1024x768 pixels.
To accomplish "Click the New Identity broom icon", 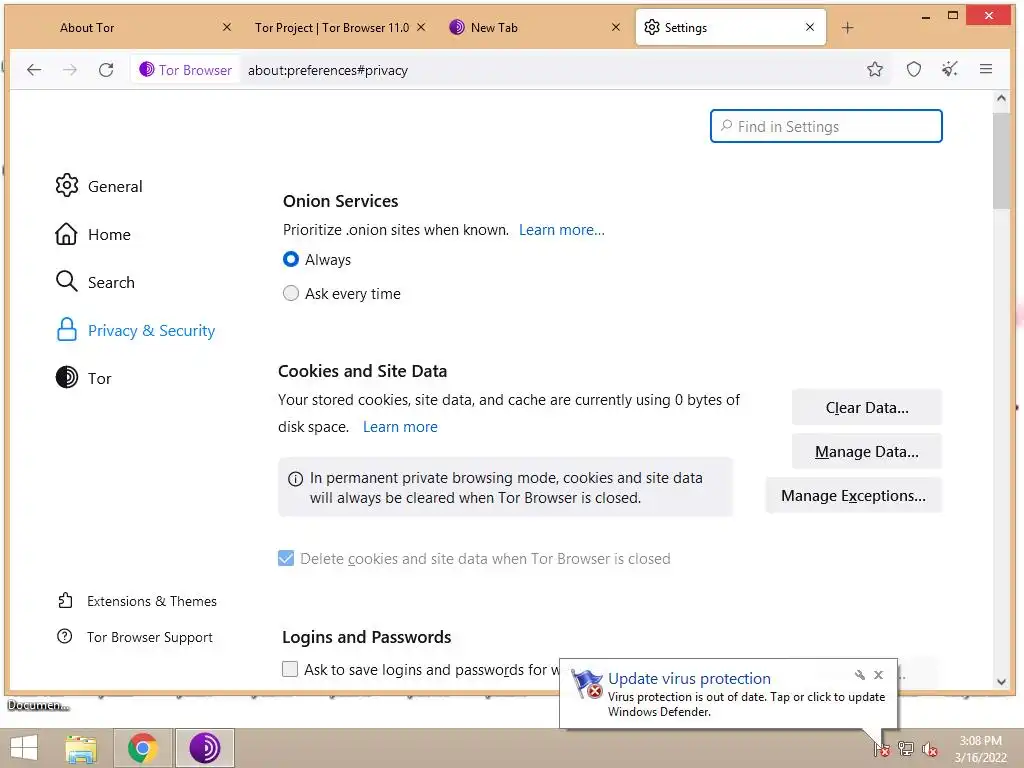I will 950,69.
